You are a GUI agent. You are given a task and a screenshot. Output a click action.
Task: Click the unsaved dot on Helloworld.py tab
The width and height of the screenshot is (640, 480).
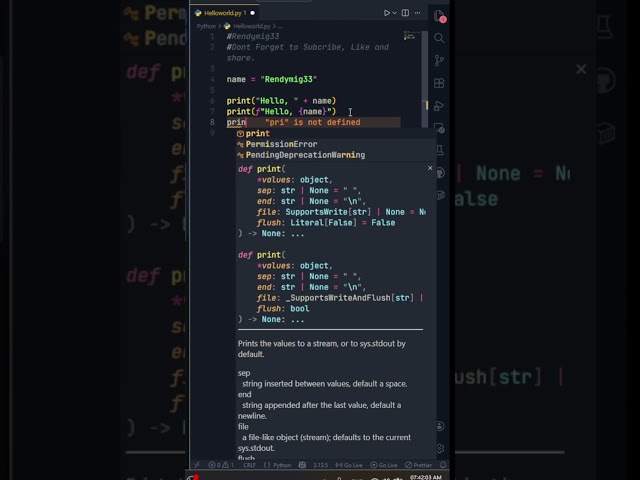[x=252, y=13]
